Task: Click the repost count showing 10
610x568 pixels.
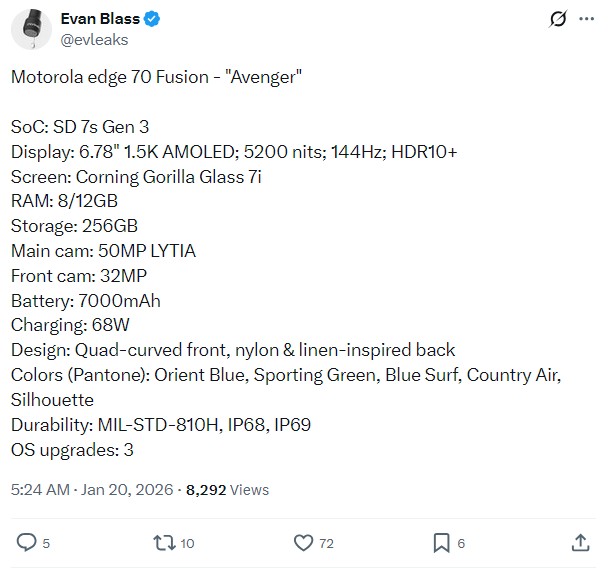Action: click(x=187, y=543)
